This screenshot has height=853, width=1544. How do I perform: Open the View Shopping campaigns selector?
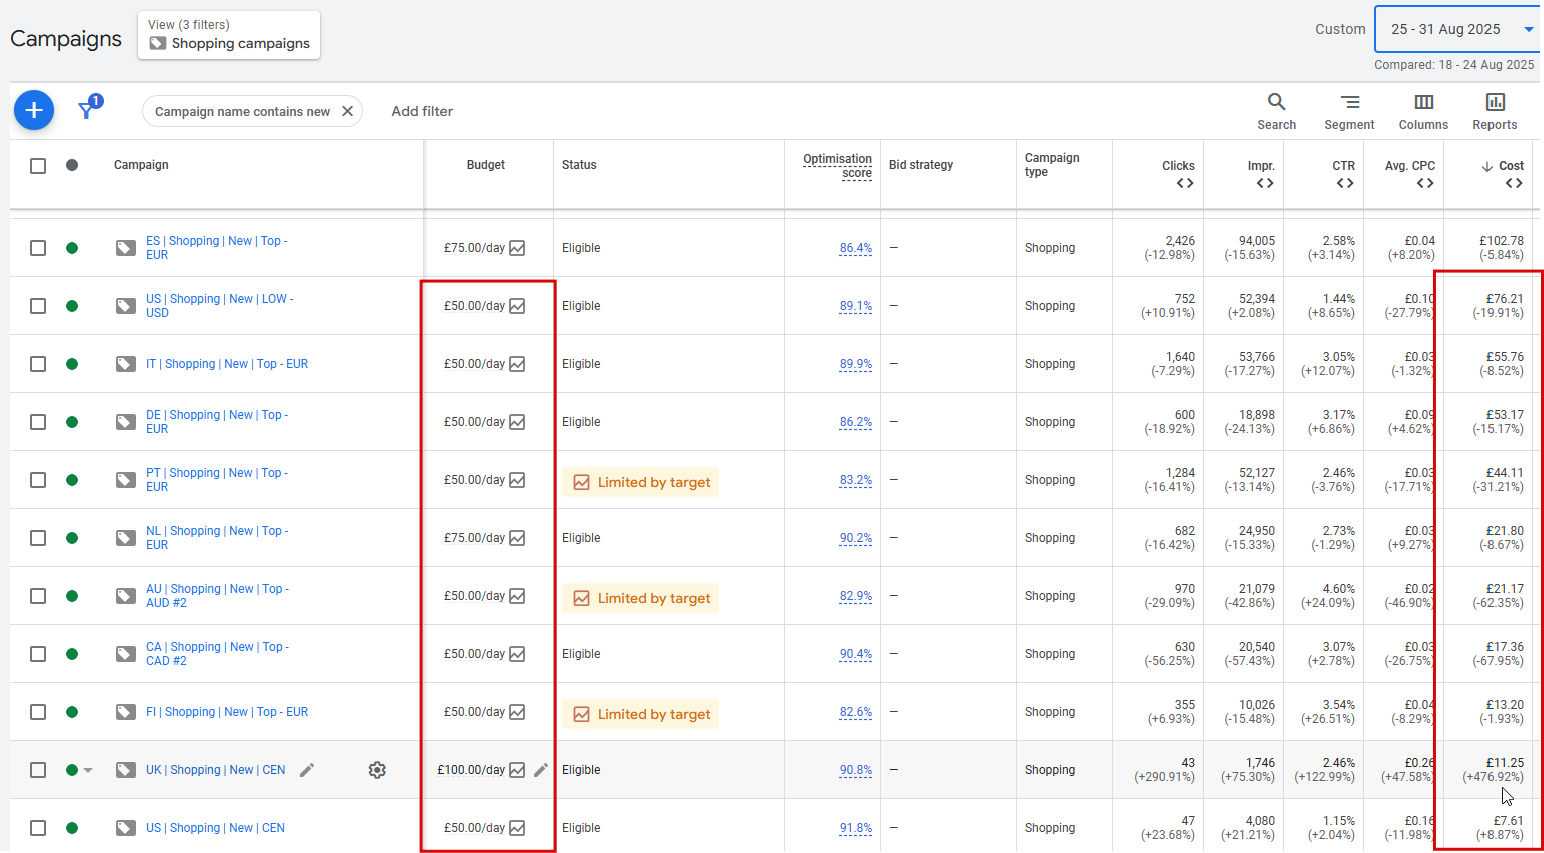click(229, 35)
